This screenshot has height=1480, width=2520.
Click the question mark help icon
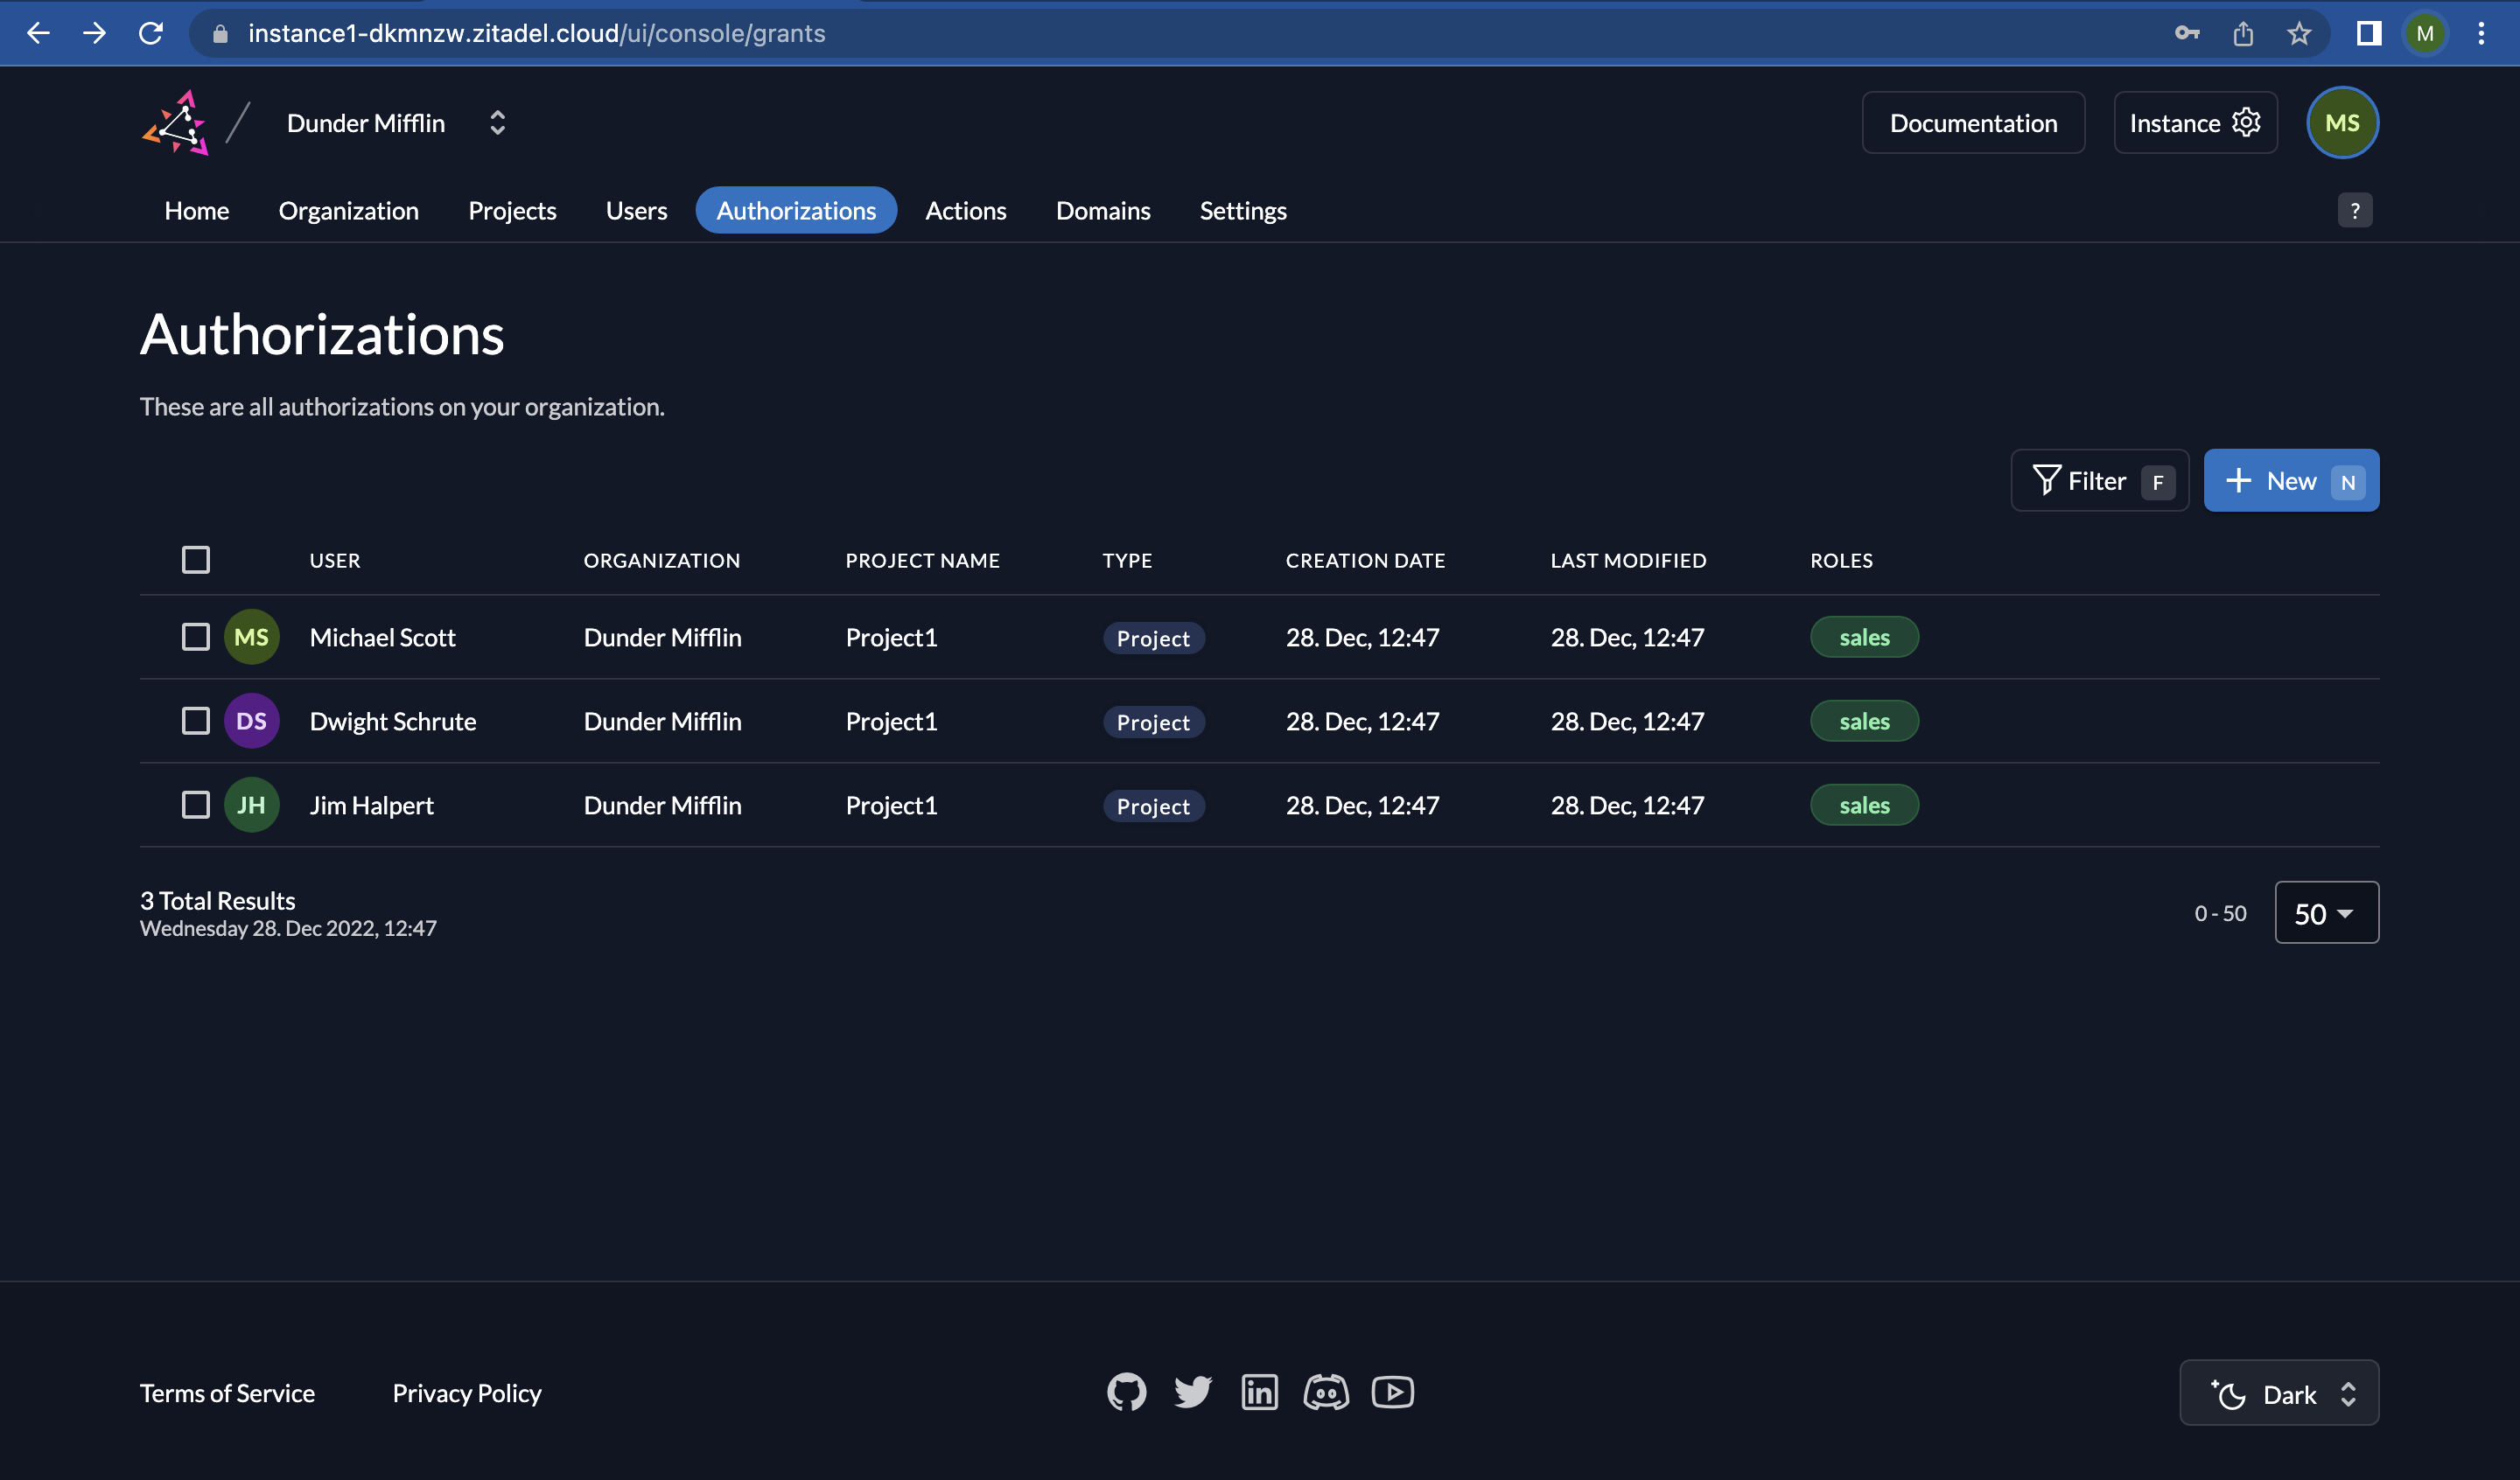pos(2354,210)
